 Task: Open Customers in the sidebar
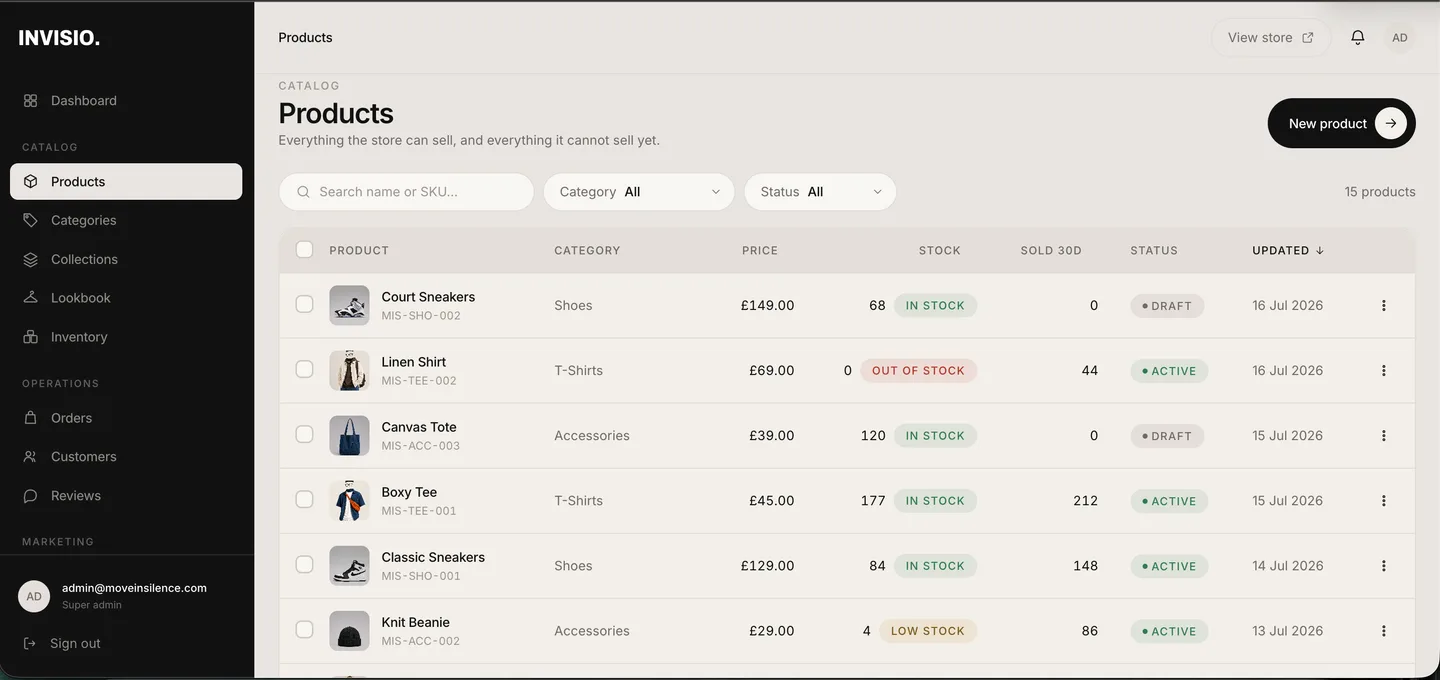126,457
